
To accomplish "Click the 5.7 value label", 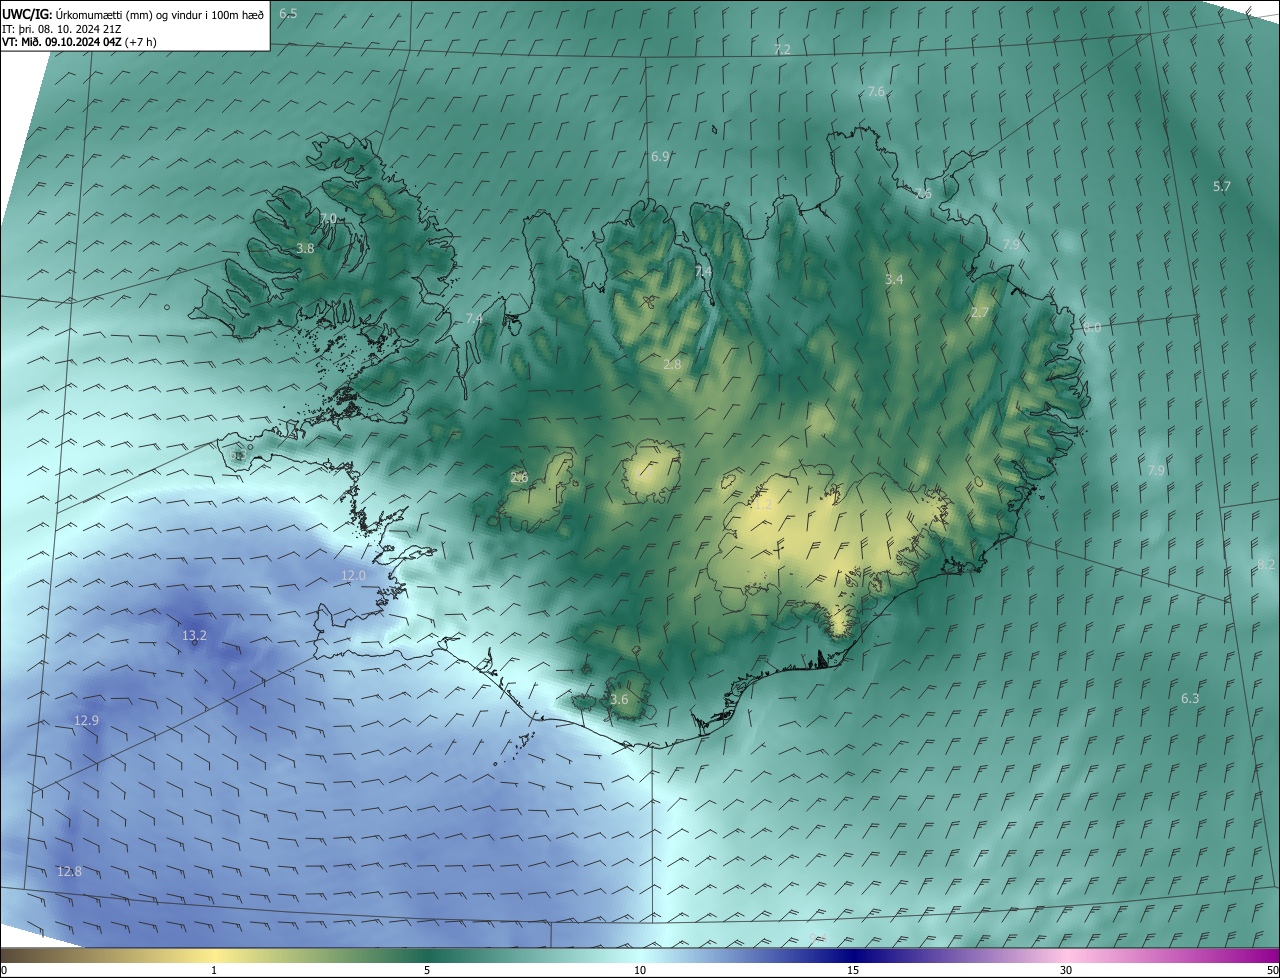I will (1222, 186).
